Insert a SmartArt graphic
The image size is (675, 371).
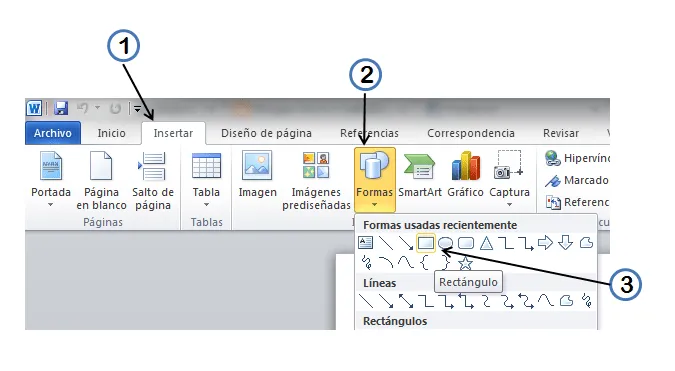[x=420, y=175]
